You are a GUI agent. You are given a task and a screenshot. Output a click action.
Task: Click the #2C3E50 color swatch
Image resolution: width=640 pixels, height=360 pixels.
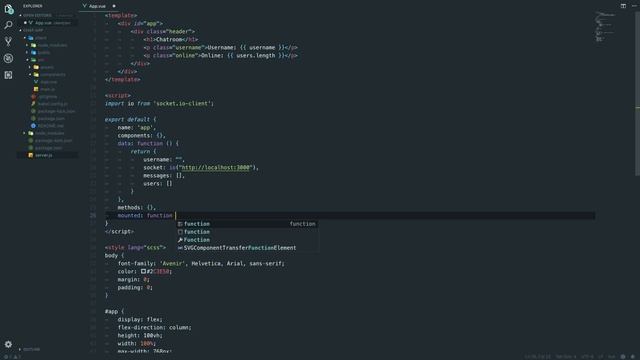[143, 271]
